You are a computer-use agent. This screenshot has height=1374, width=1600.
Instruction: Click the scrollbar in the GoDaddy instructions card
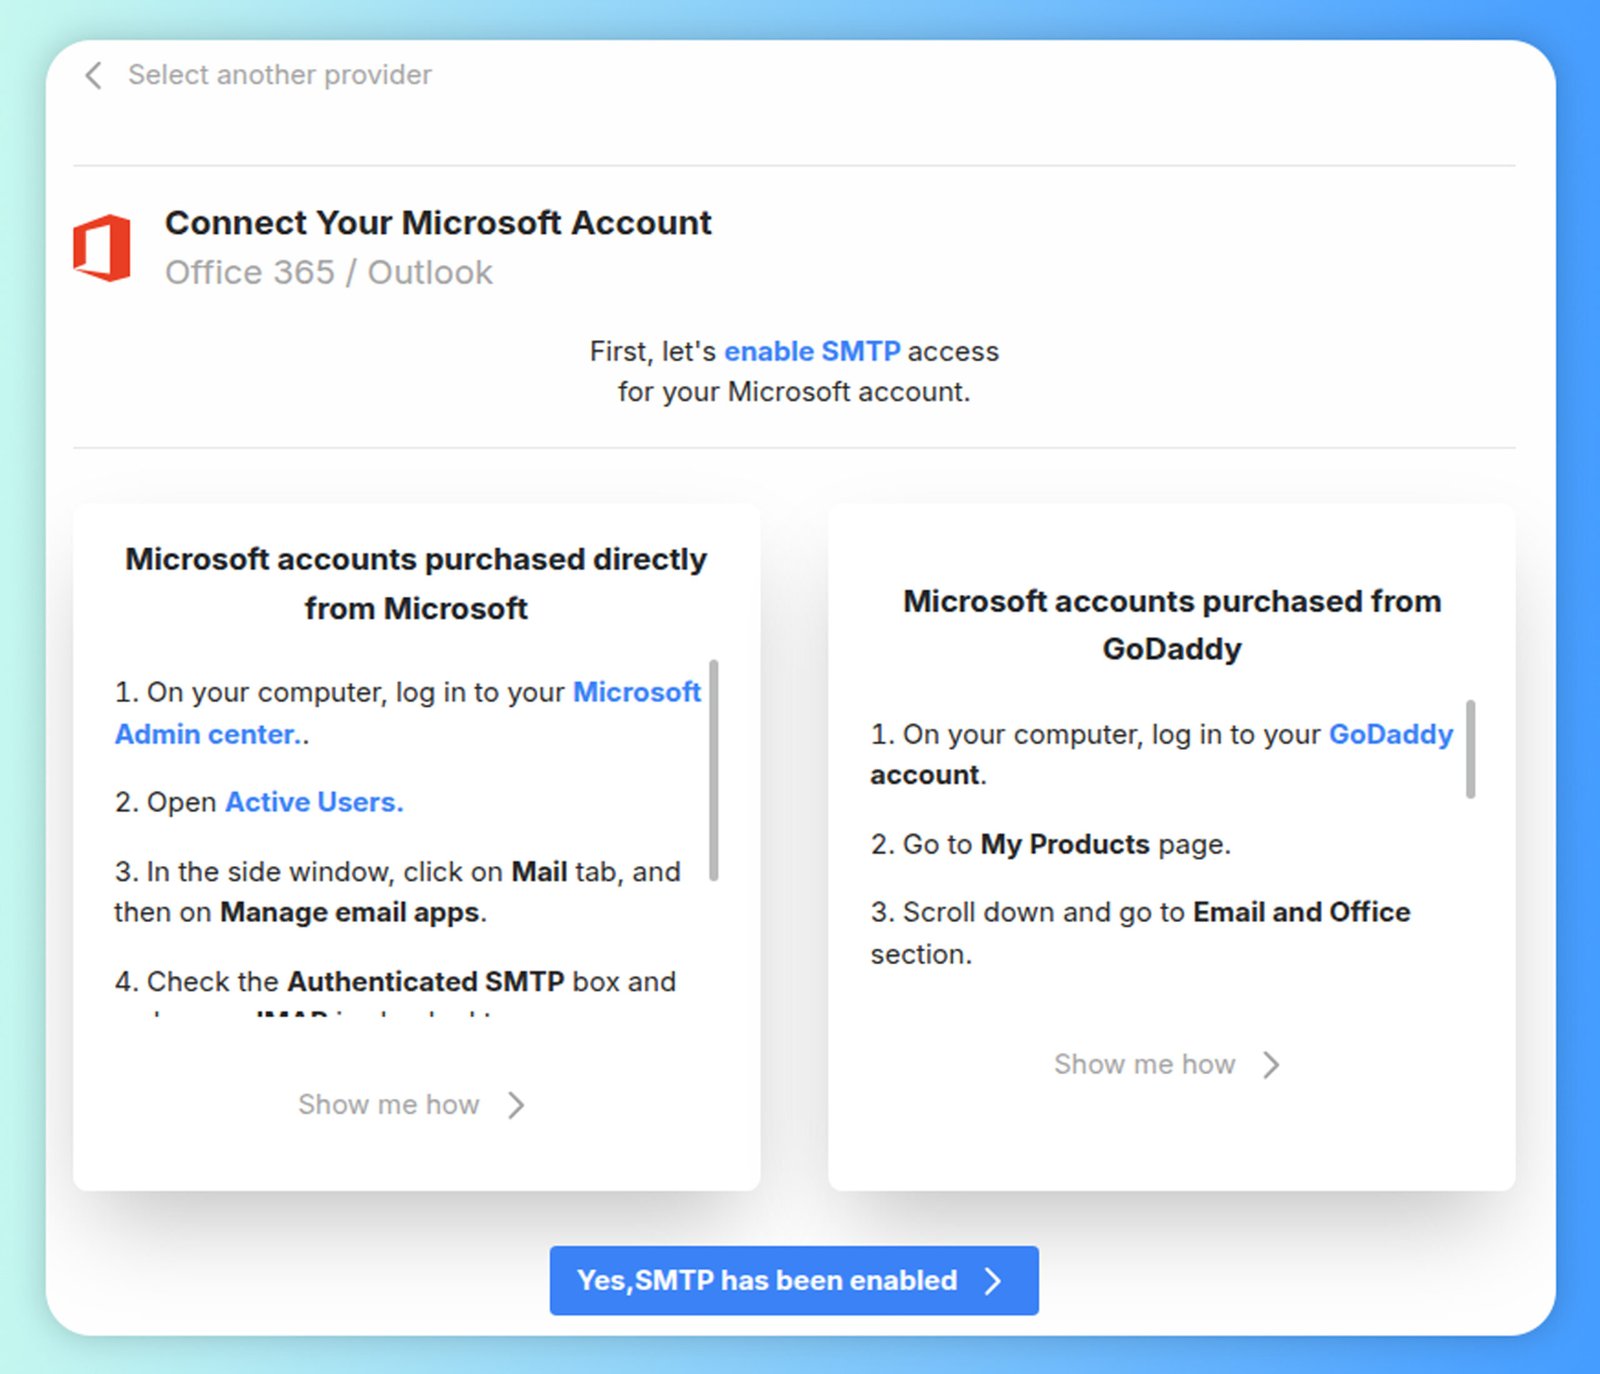point(1470,750)
